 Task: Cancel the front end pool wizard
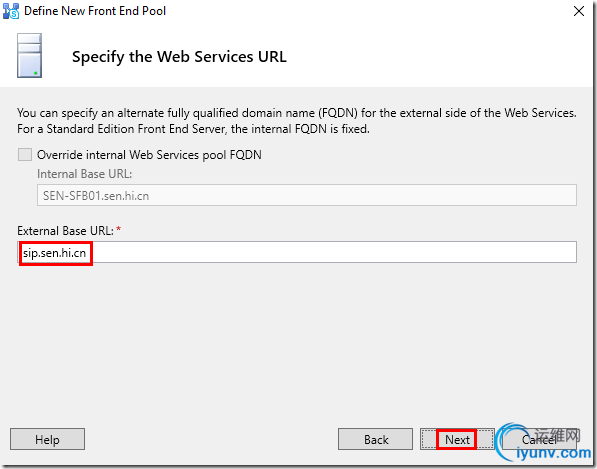[539, 439]
